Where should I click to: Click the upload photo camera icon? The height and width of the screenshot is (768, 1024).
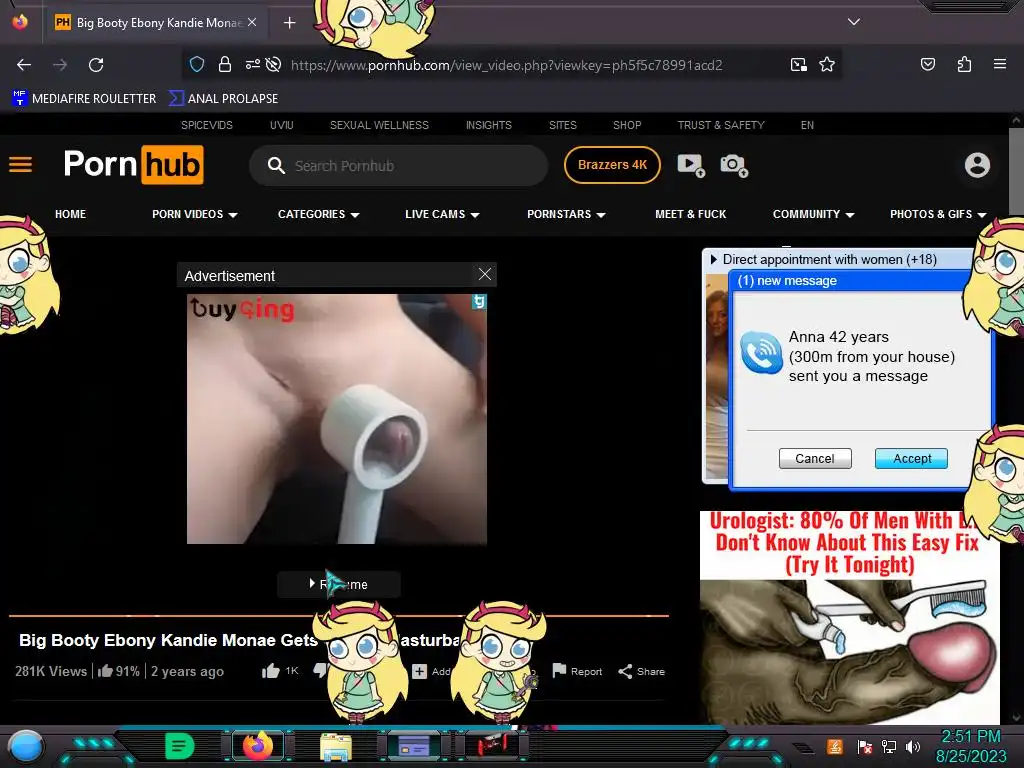[734, 165]
